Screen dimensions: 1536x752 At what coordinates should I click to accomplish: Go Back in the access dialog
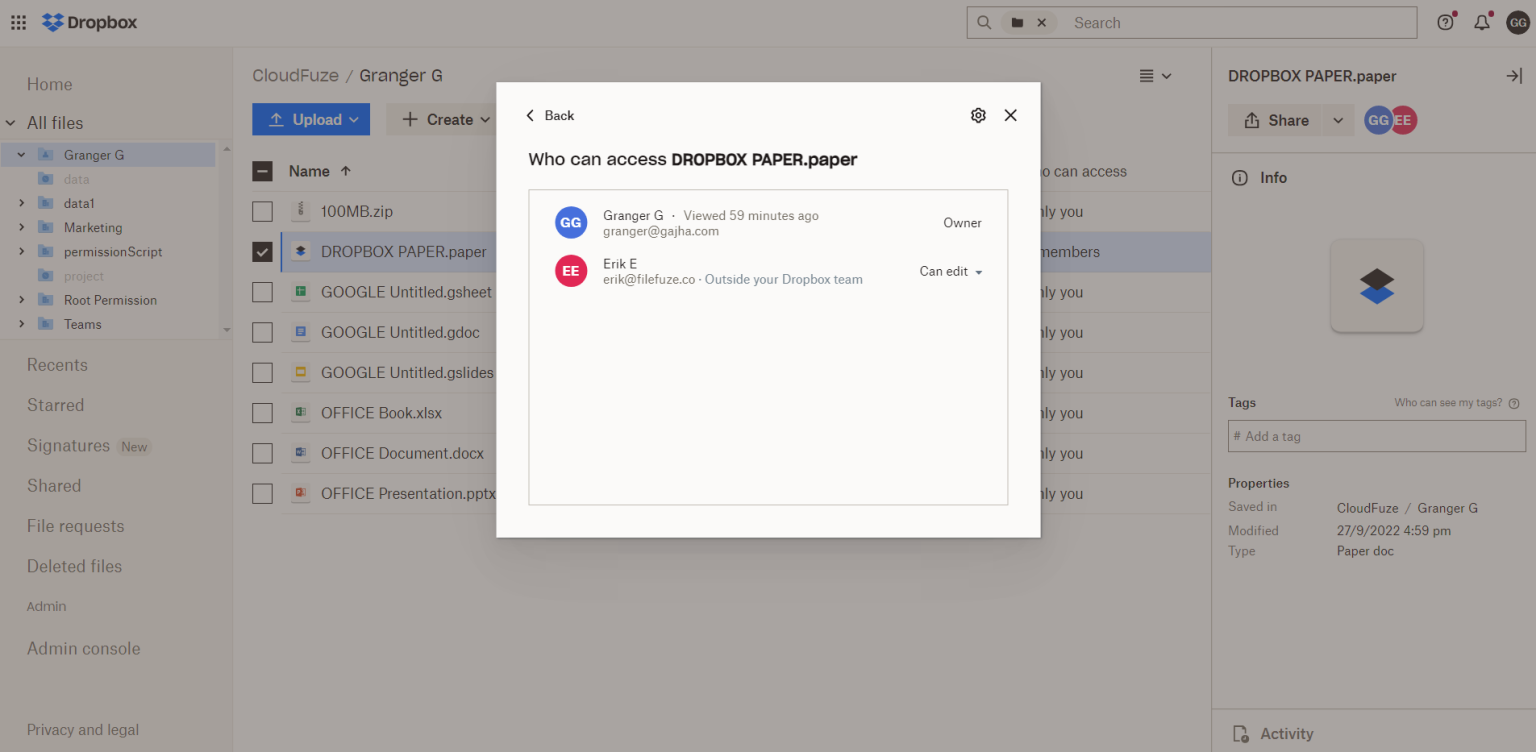(x=550, y=115)
